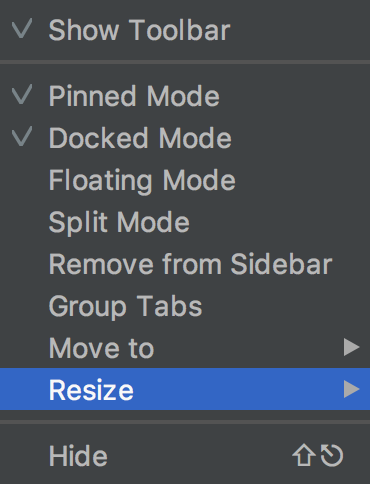
Task: Open the highlighted Resize submenu
Action: pos(185,389)
